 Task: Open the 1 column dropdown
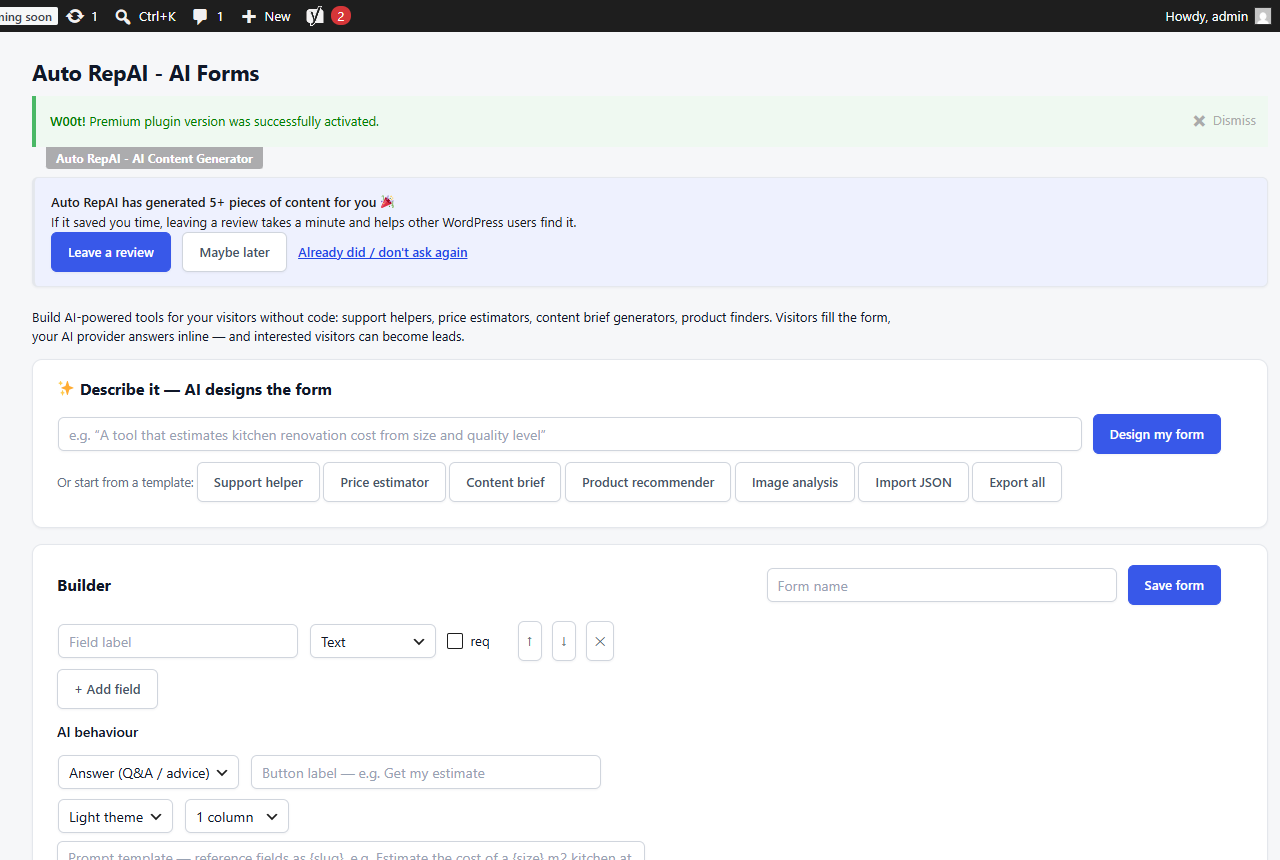[x=237, y=816]
